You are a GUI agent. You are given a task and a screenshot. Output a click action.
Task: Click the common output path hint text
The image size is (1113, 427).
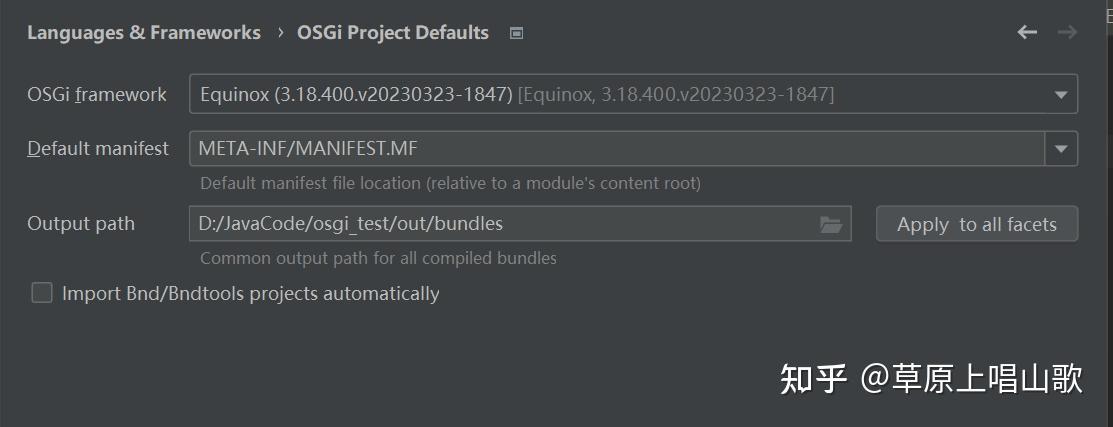click(378, 258)
